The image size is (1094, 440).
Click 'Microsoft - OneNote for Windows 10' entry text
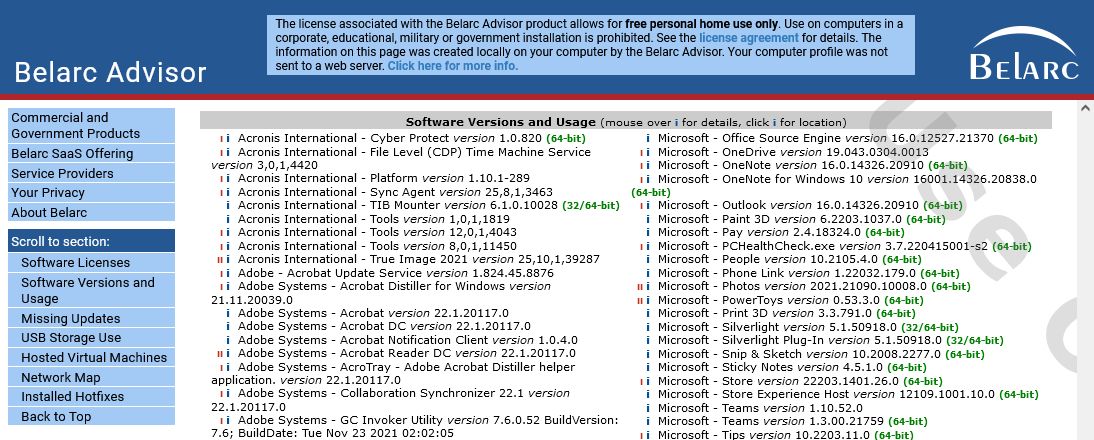[847, 179]
